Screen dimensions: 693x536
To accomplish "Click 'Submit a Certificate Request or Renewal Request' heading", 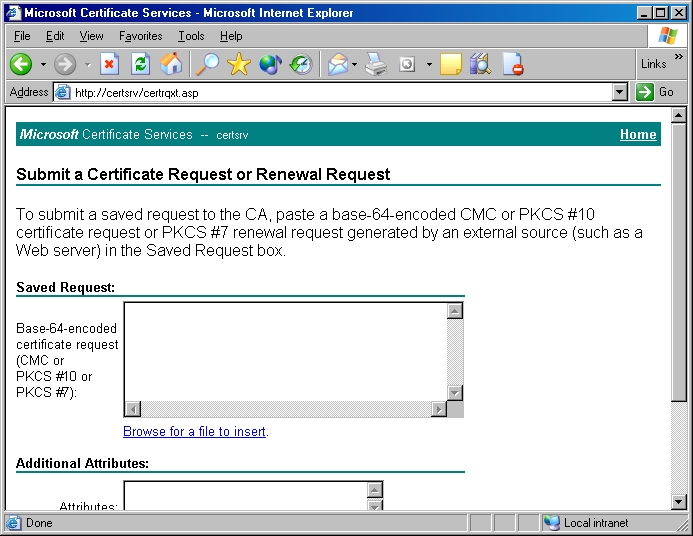I will (203, 174).
